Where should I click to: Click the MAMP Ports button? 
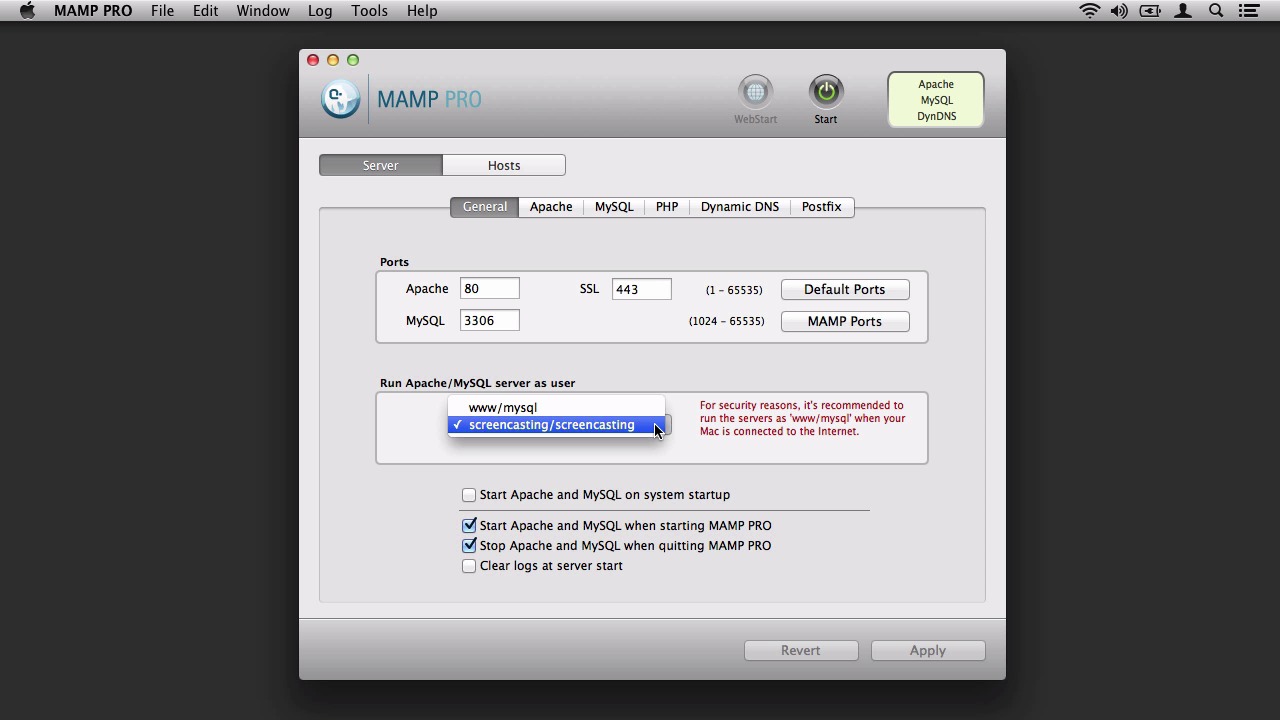click(x=845, y=321)
